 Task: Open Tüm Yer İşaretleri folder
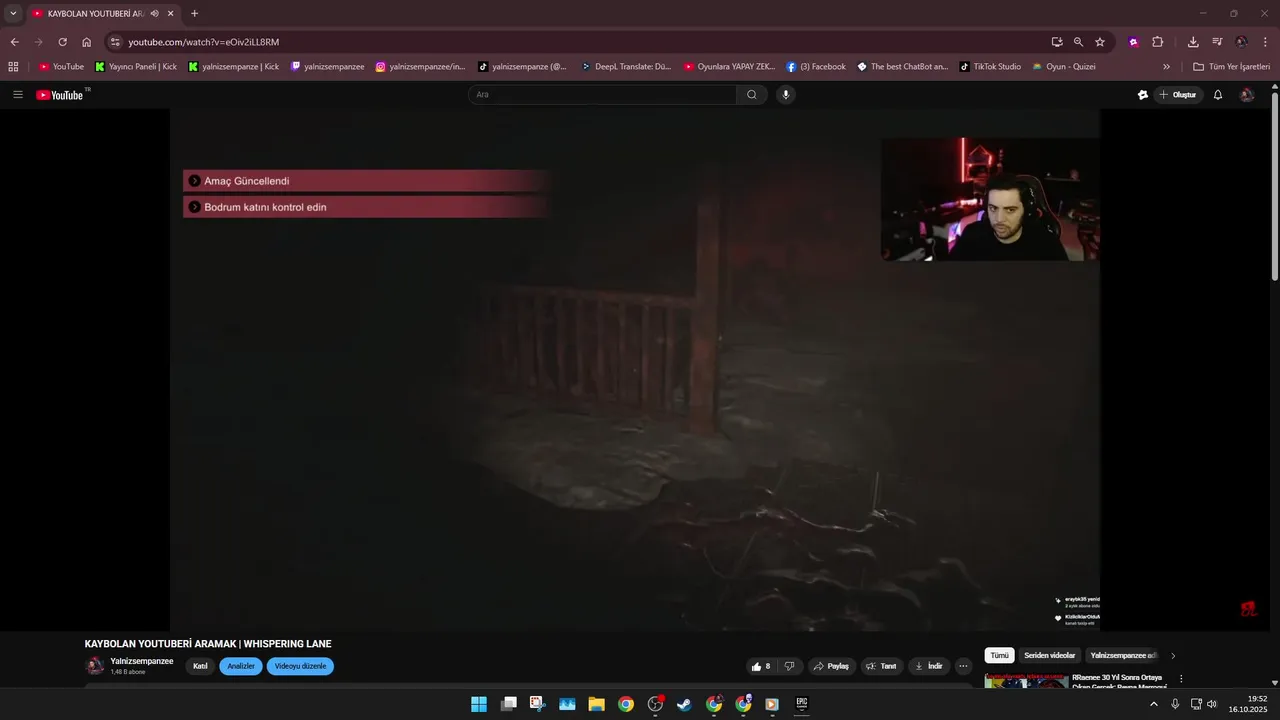[x=1232, y=67]
